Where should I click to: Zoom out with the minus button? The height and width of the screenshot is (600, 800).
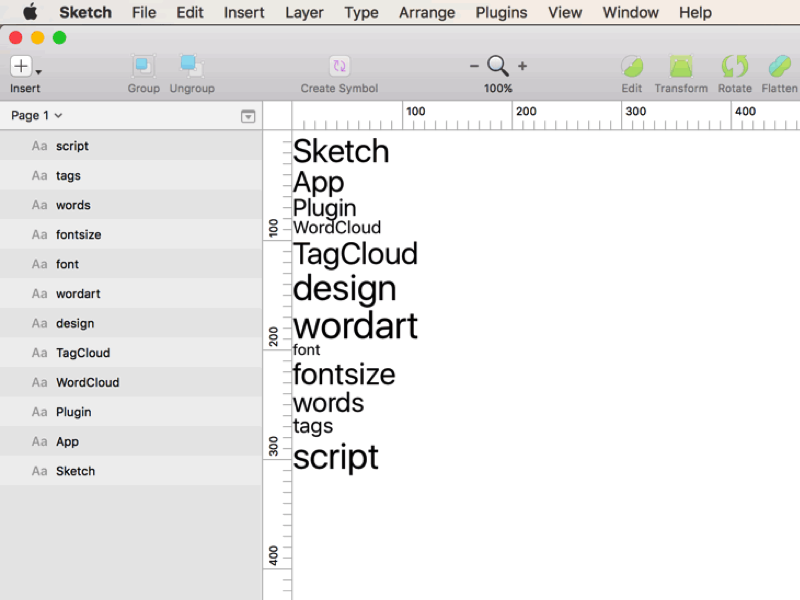point(474,66)
